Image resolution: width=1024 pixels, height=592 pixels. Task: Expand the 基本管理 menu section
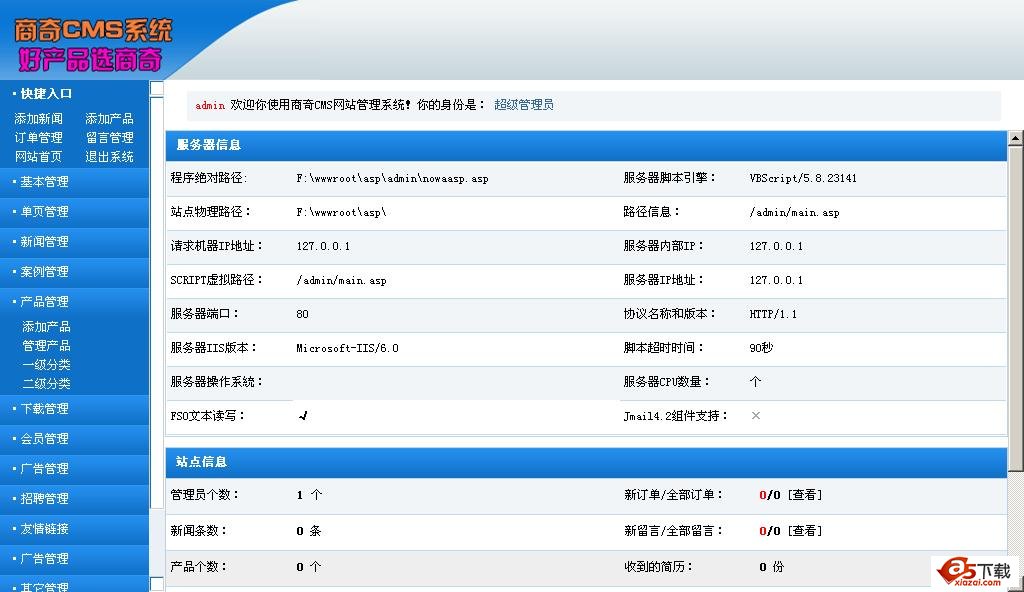tap(45, 182)
